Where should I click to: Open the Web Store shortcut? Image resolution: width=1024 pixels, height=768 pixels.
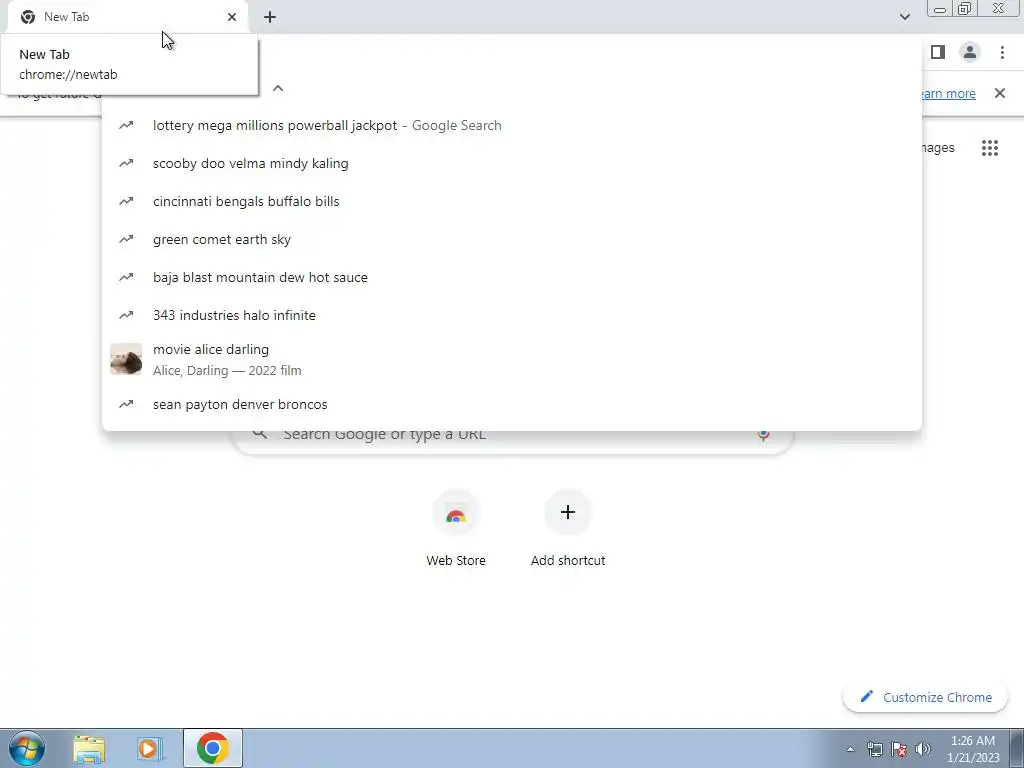(456, 529)
